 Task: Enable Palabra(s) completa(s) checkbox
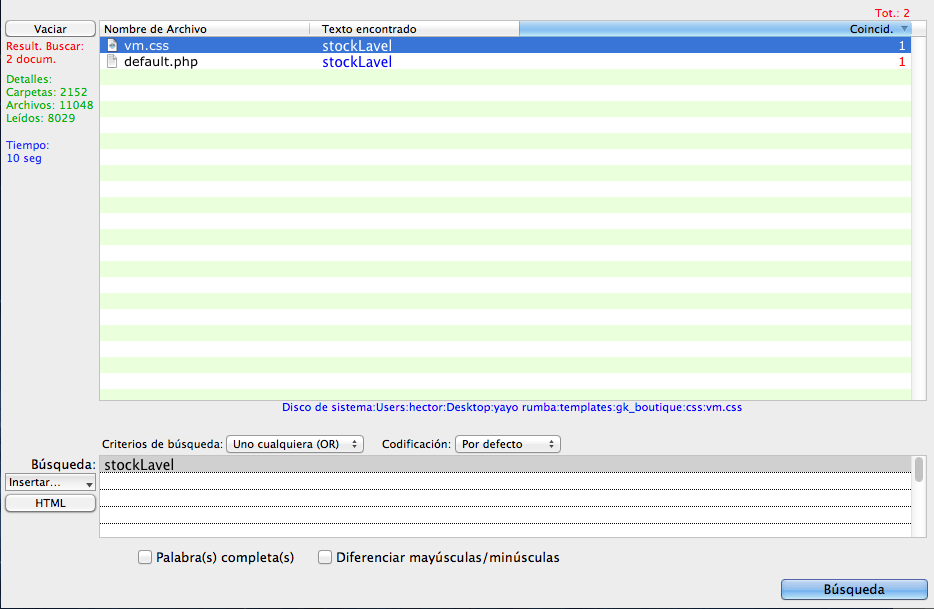pos(145,557)
